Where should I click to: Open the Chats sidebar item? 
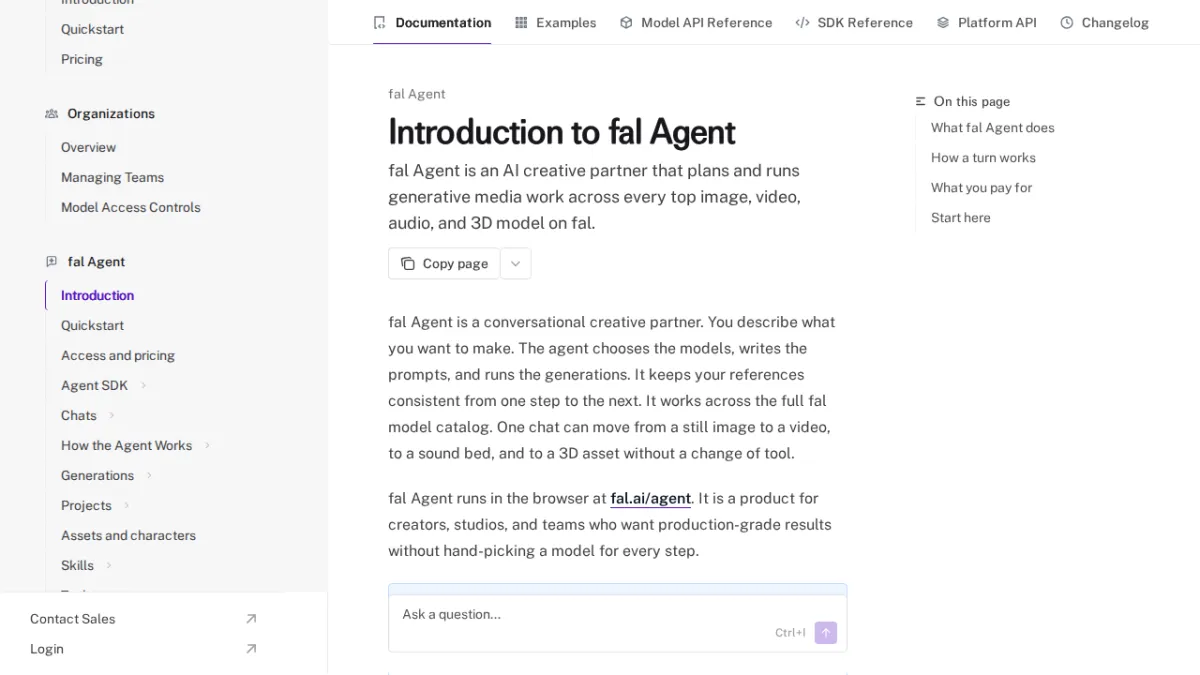tap(79, 416)
